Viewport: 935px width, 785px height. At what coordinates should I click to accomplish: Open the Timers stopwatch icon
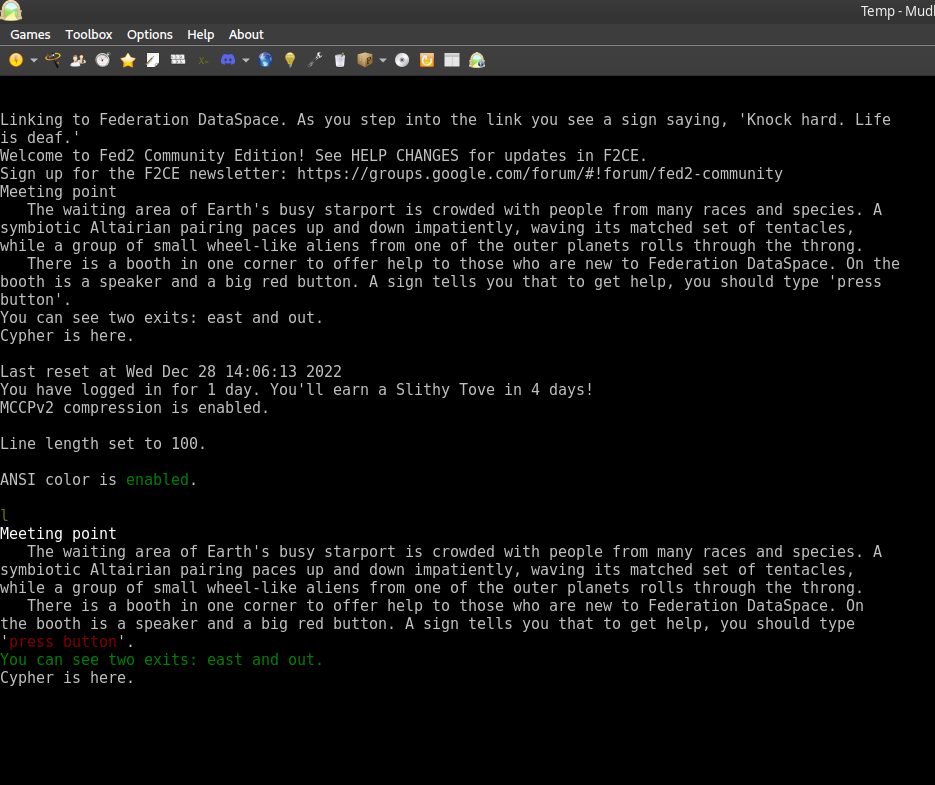click(103, 60)
